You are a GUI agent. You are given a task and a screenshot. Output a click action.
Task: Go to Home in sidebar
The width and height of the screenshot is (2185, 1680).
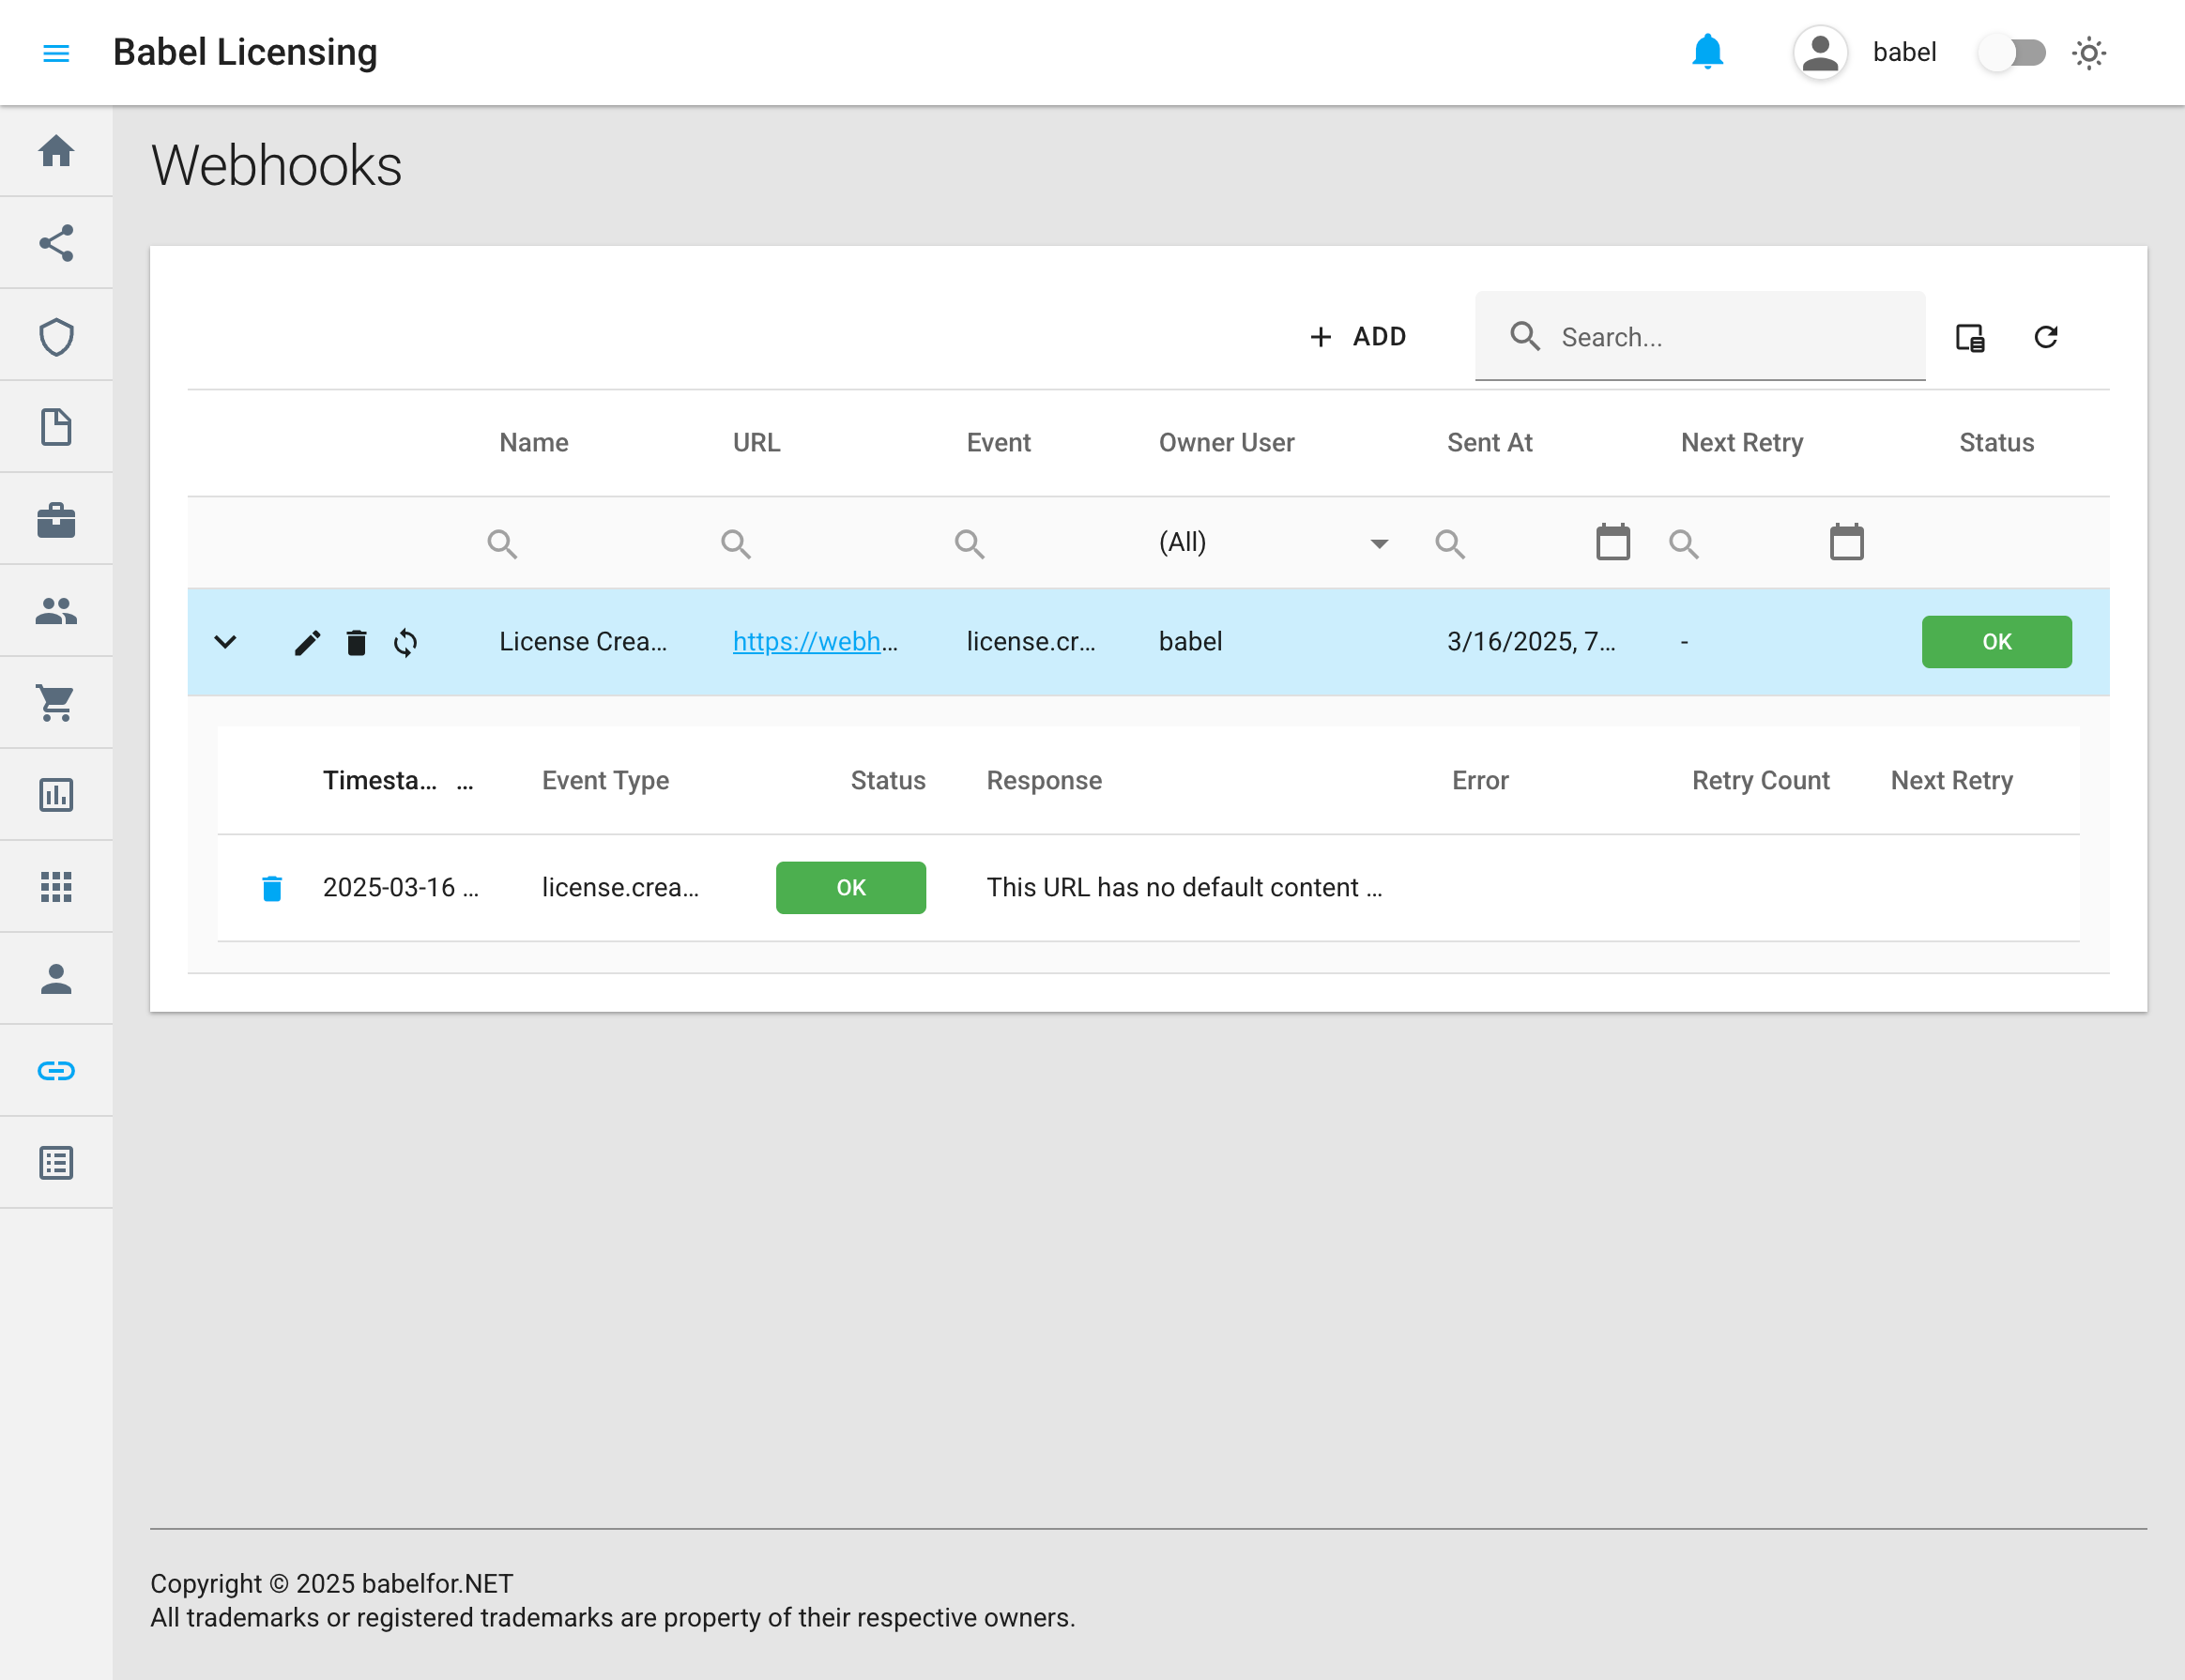pos(56,151)
